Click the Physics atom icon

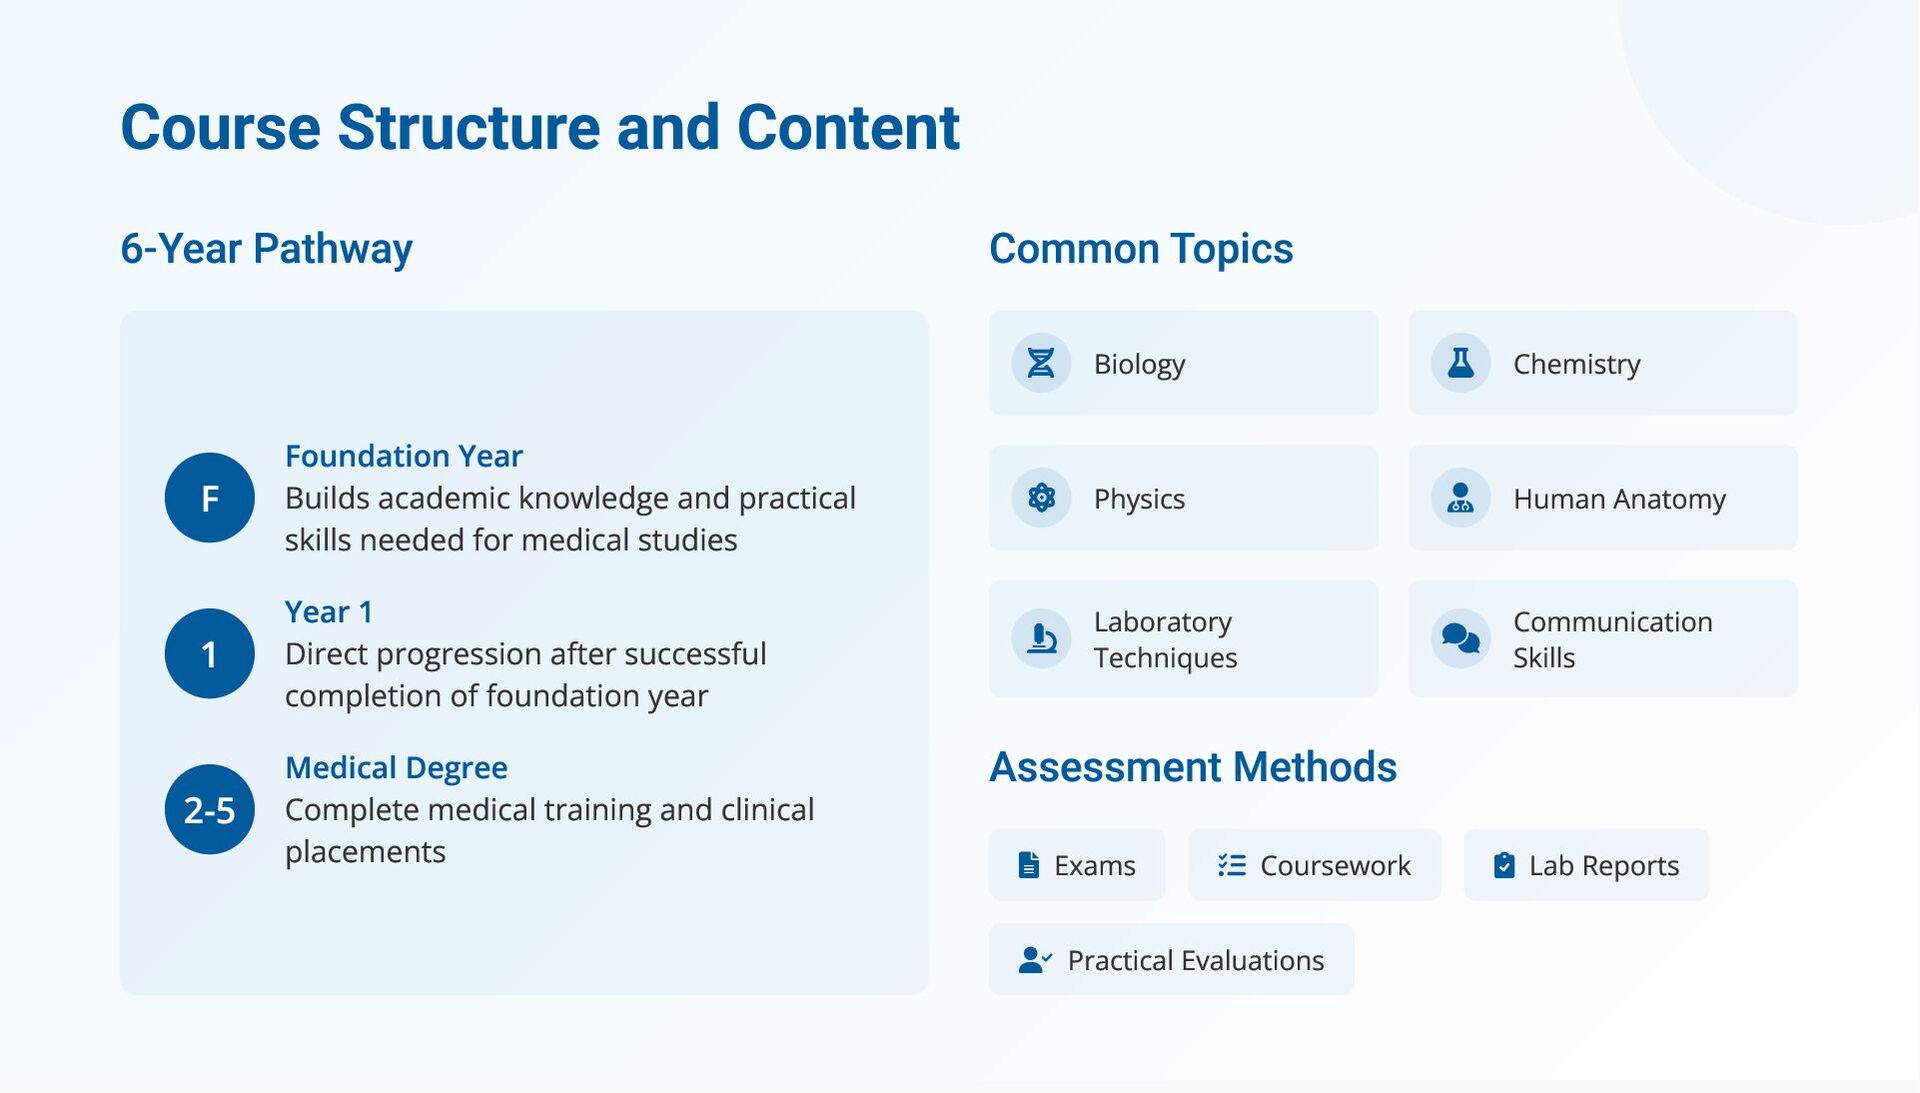pyautogui.click(x=1041, y=498)
